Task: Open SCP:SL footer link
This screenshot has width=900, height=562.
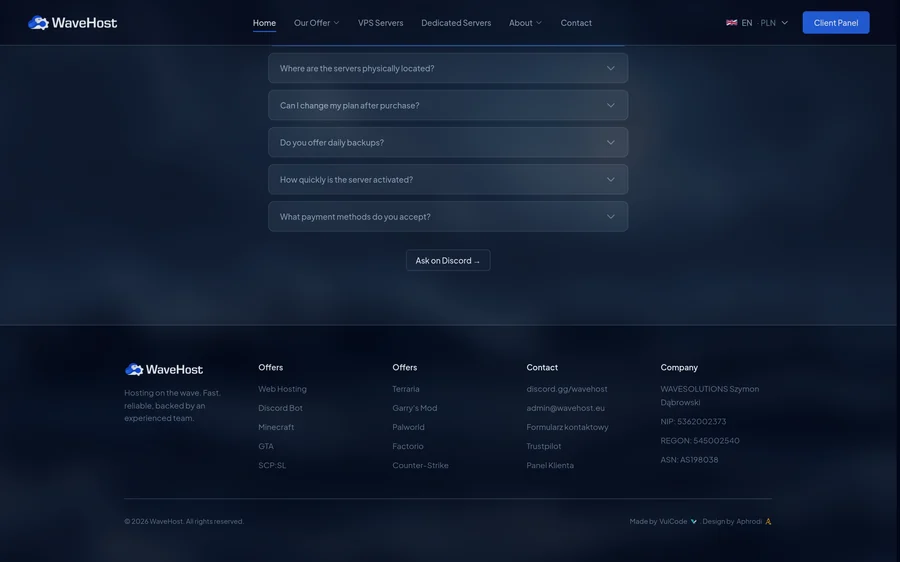Action: (272, 466)
